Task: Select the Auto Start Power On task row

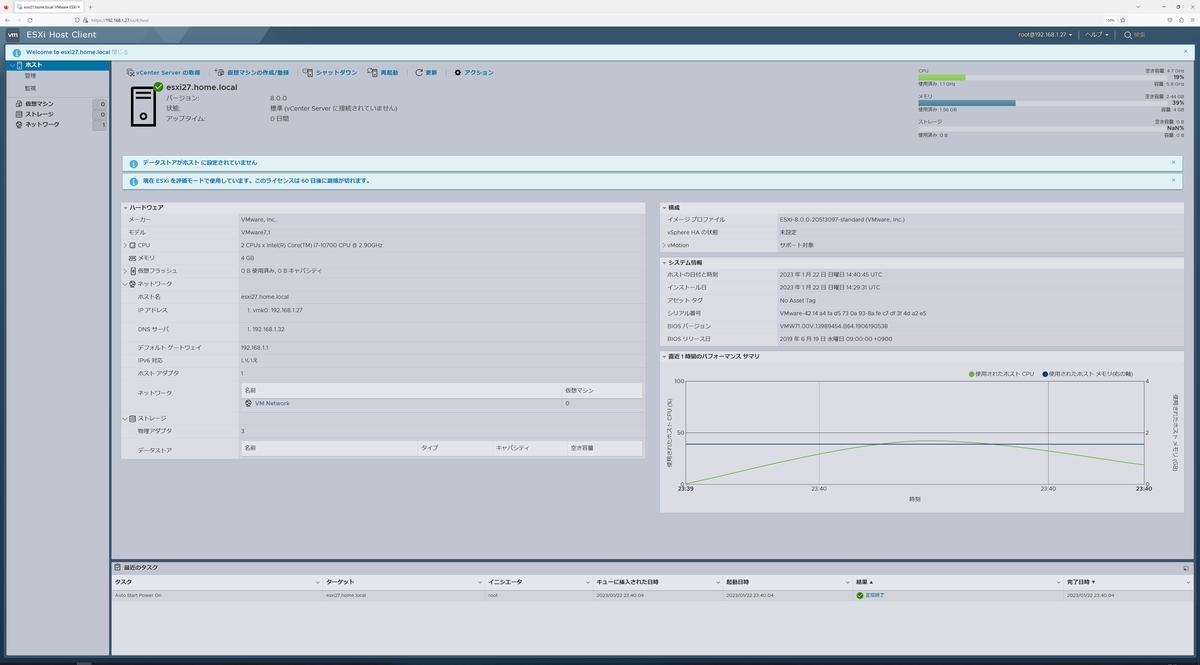Action: point(651,595)
